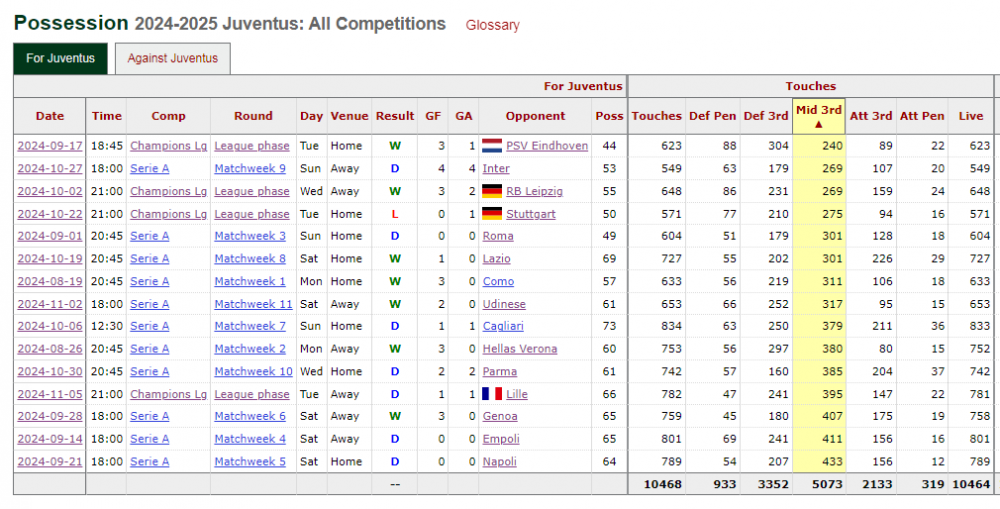
Task: Open the 2024-09-17 match report
Action: 50,145
